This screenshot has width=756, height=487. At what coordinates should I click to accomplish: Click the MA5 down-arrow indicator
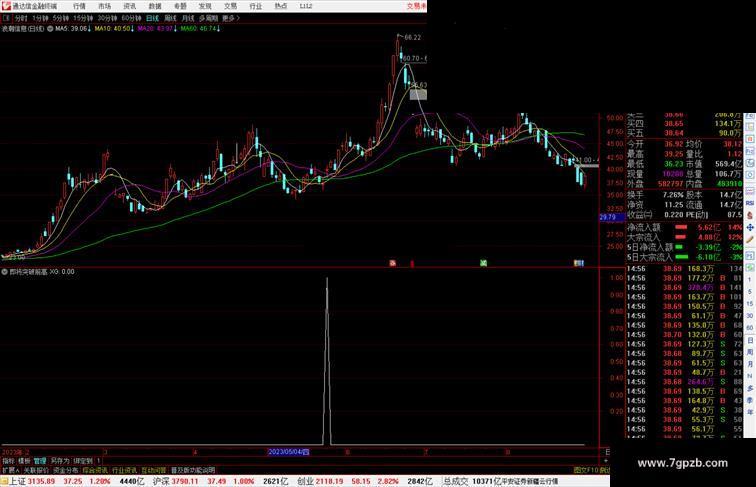[89, 29]
